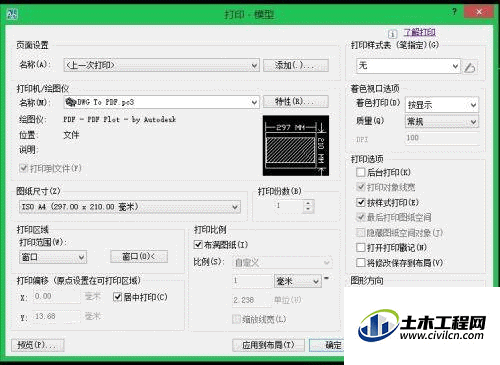Click the plotter text PDF Plot - by Autodesk
Screen dimensions: 500x365
(x=119, y=119)
